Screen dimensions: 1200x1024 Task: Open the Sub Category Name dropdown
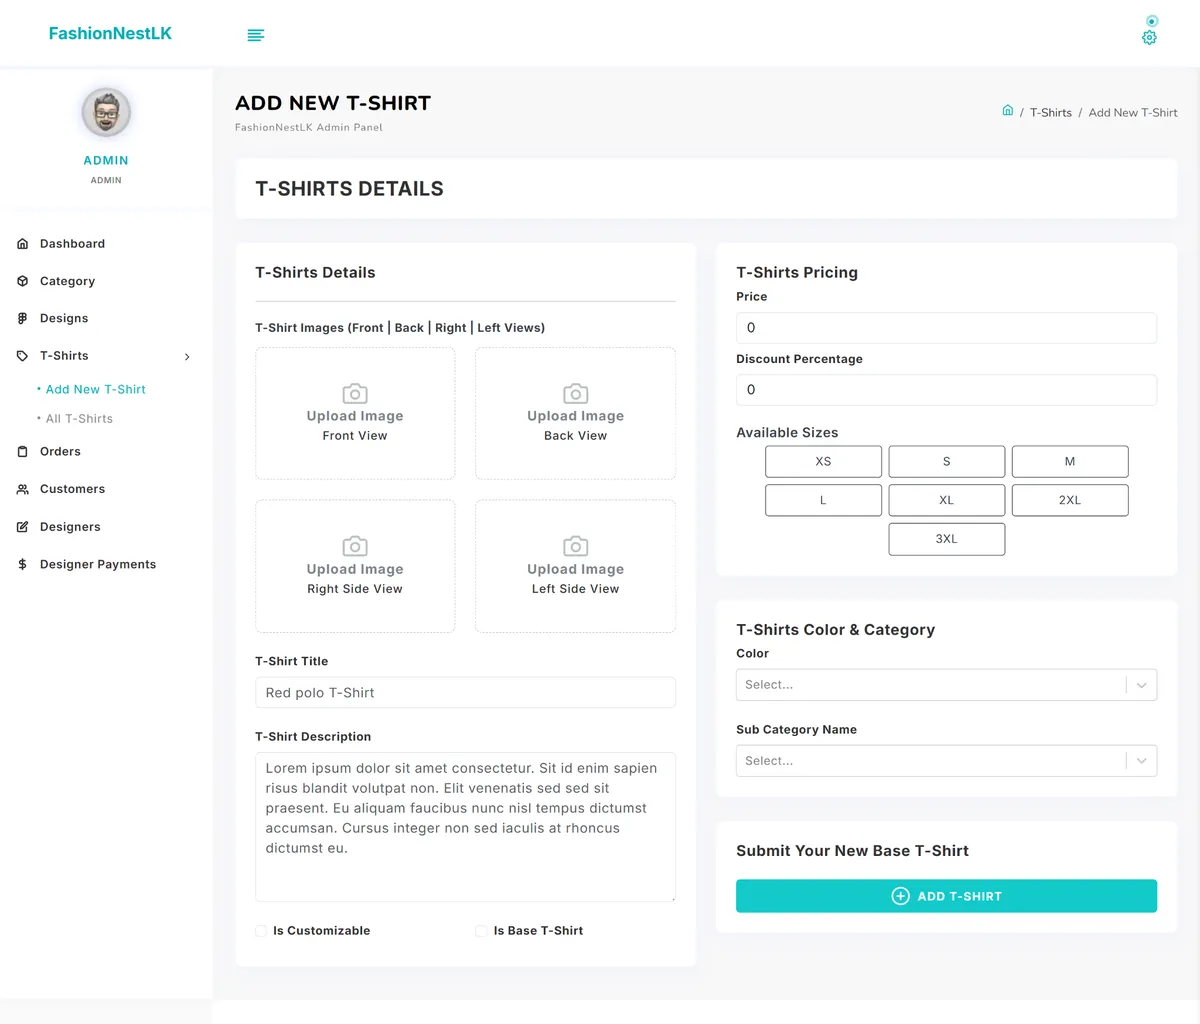946,760
